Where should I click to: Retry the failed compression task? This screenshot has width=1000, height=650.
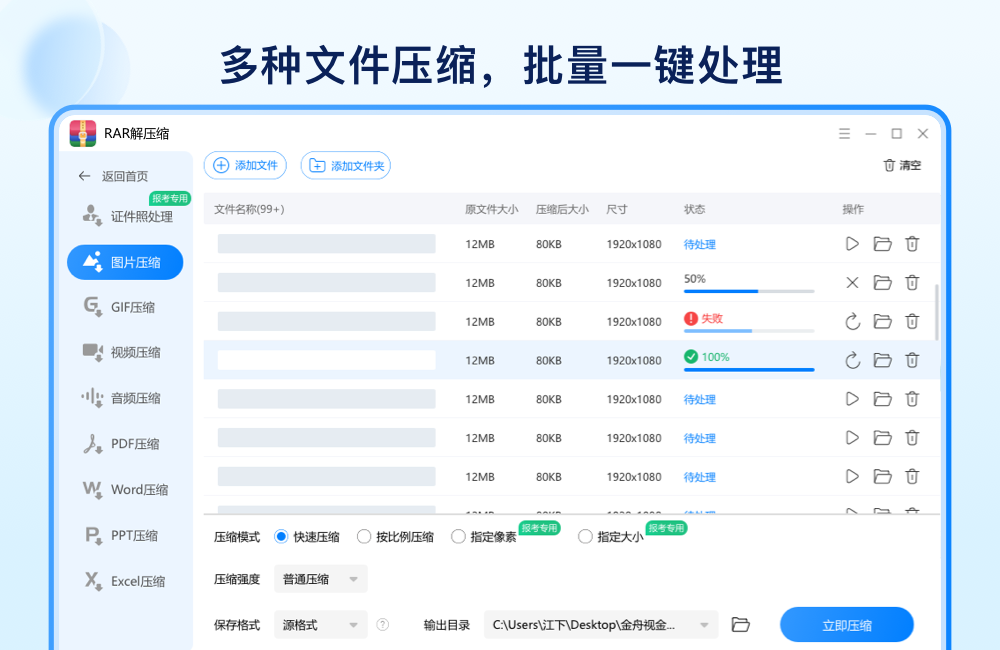851,321
